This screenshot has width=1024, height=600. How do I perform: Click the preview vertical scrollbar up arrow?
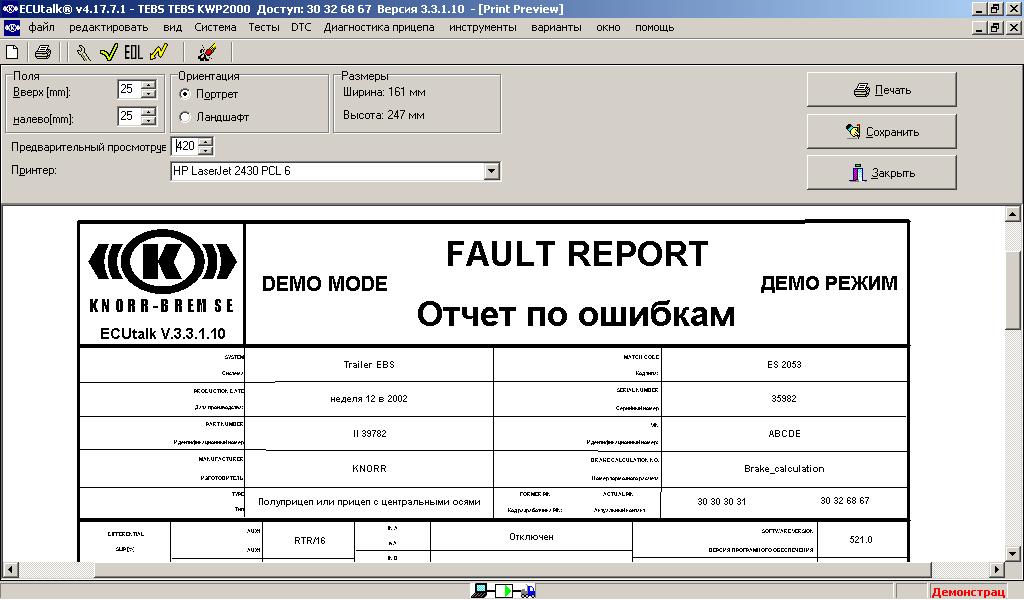pyautogui.click(x=1012, y=213)
